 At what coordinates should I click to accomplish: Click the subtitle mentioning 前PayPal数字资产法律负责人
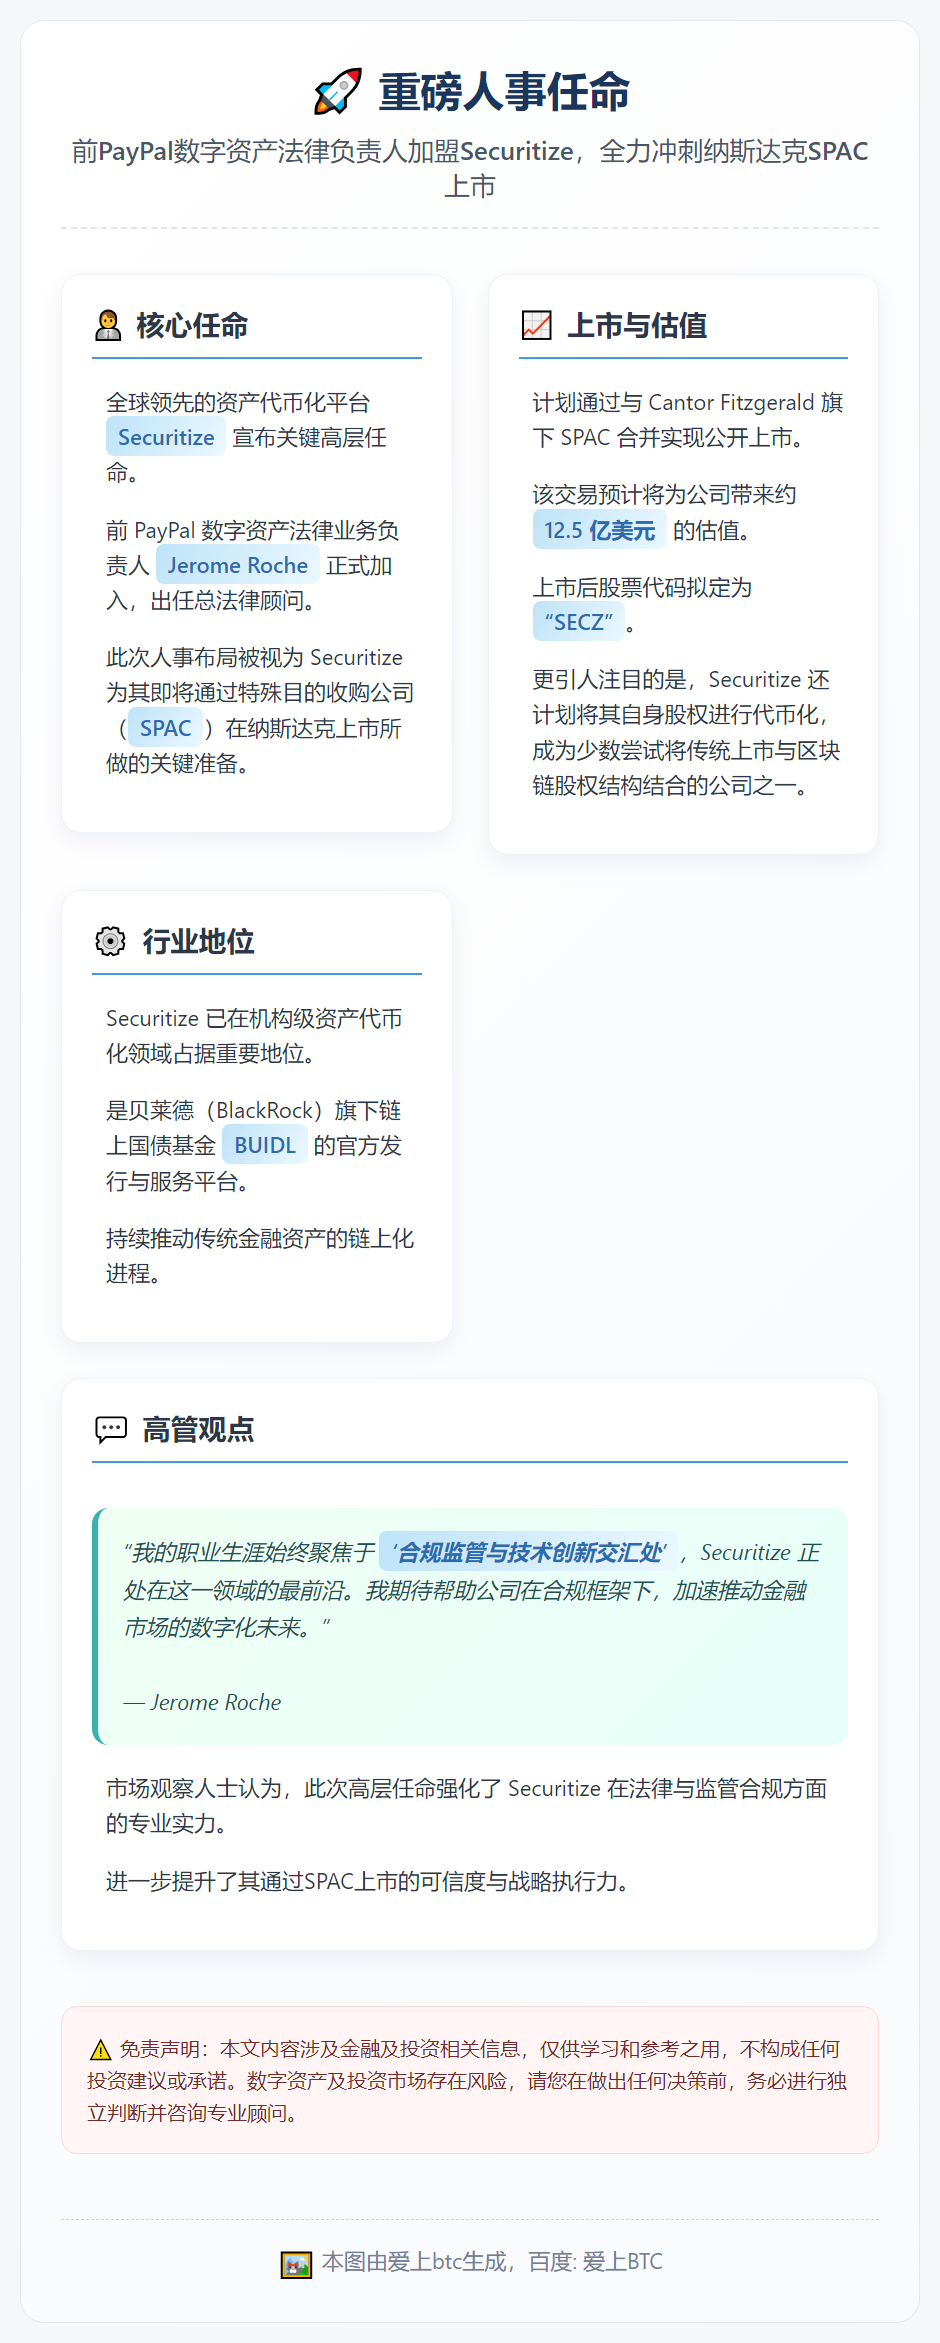click(470, 168)
